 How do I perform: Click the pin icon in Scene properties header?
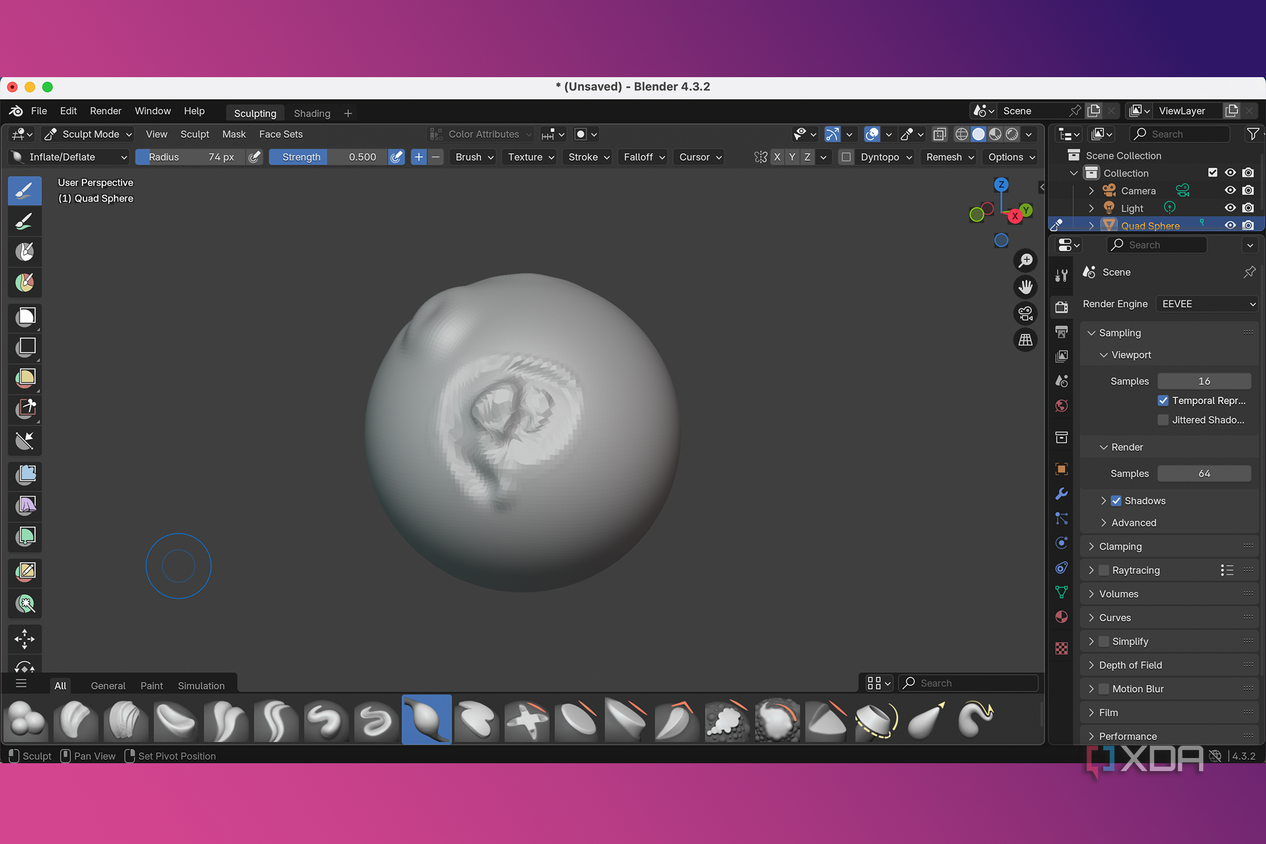[x=1249, y=272]
